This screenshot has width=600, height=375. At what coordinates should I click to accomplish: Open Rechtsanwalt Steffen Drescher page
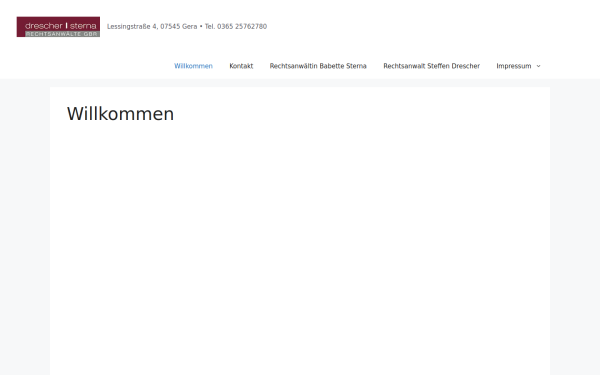point(431,66)
